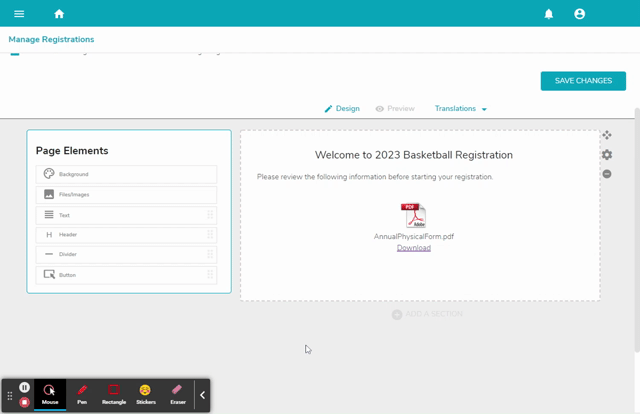Grab the Header element drag handle
640x414 pixels.
[x=210, y=234]
